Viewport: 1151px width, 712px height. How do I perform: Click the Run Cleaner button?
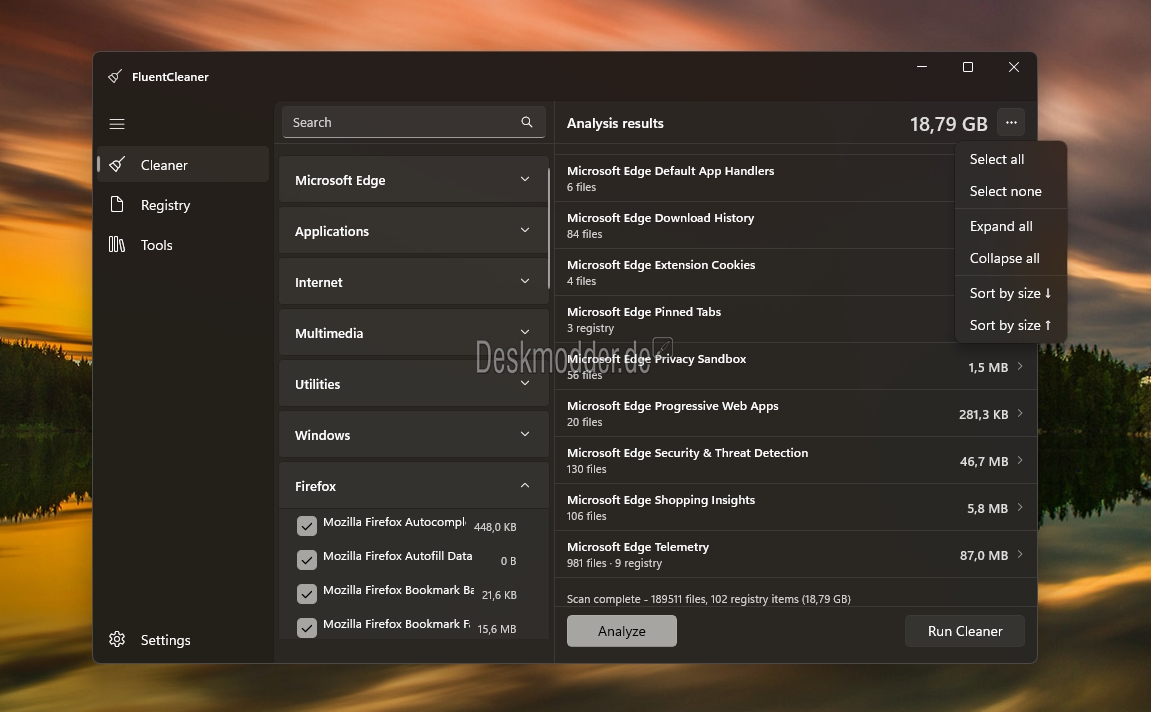[965, 631]
